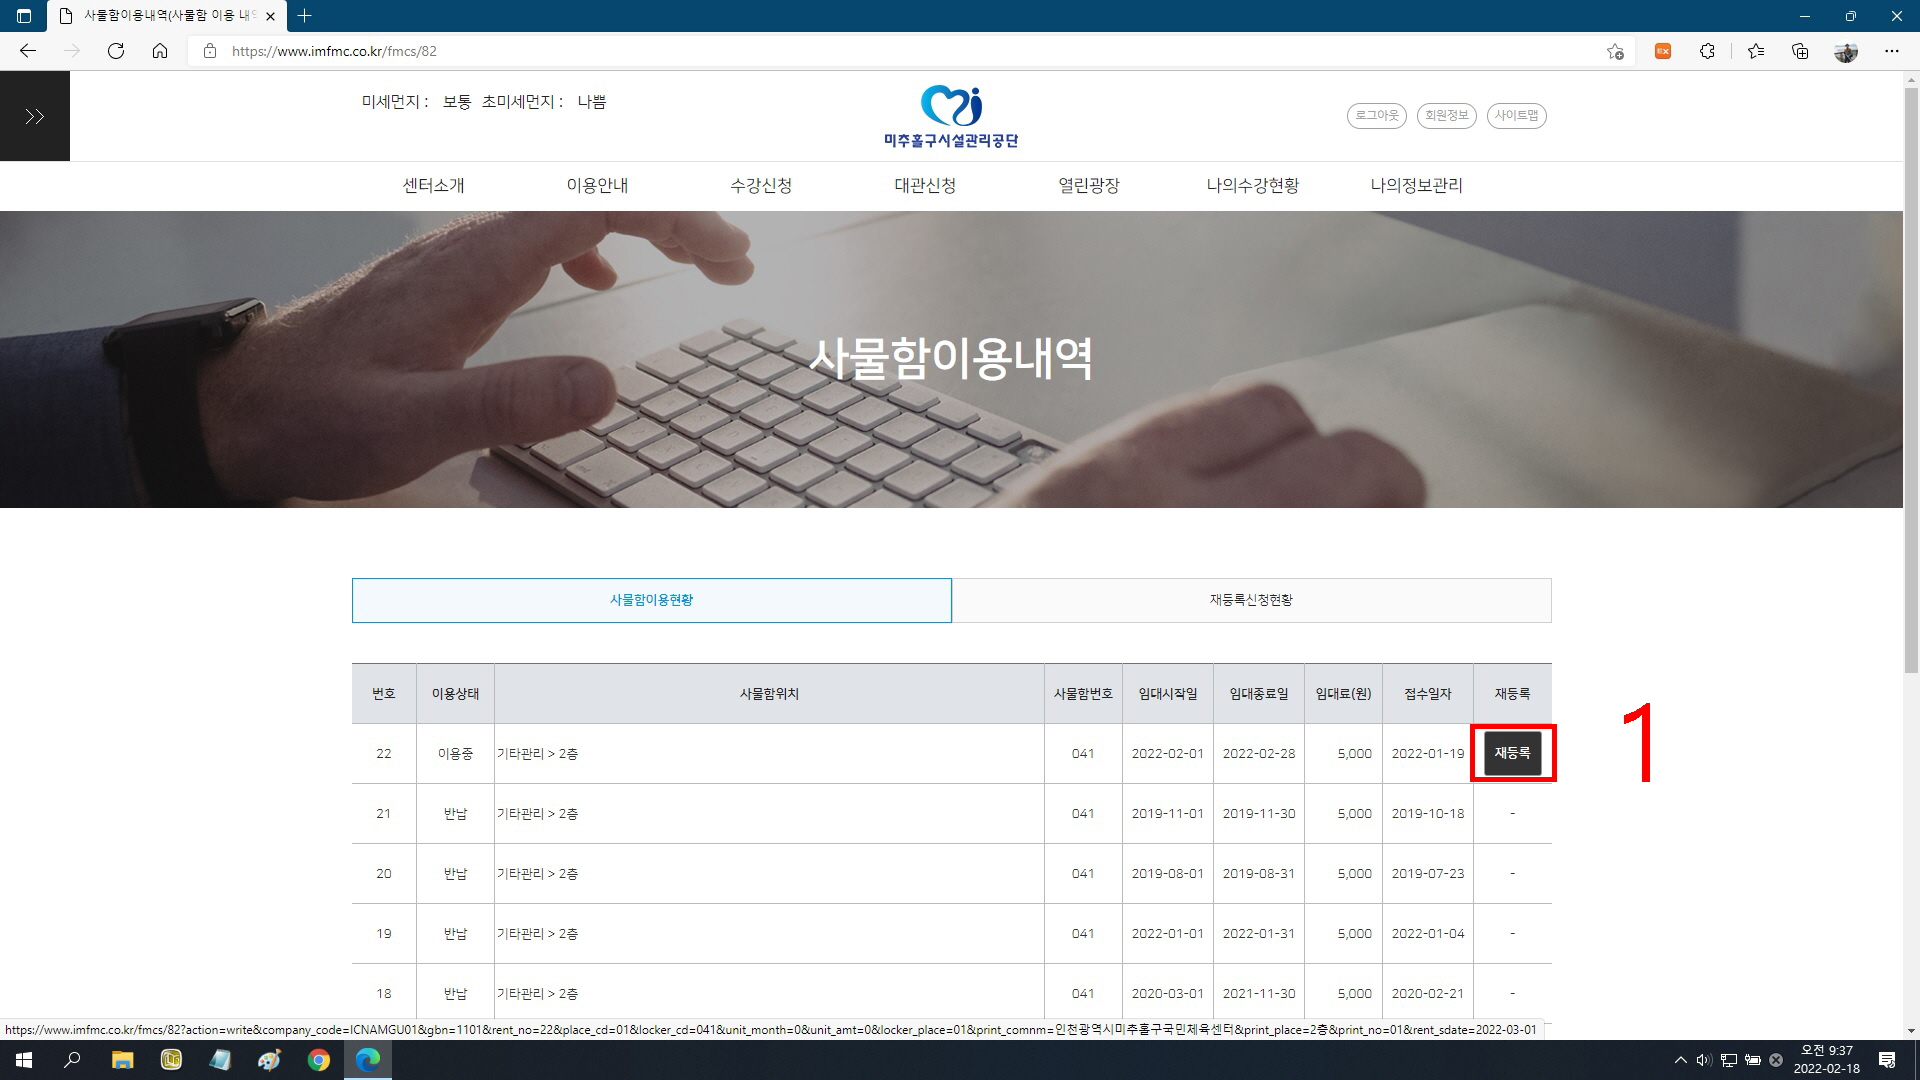Image resolution: width=1920 pixels, height=1080 pixels.
Task: Click the page vertical scrollbar
Action: pos(1910,380)
